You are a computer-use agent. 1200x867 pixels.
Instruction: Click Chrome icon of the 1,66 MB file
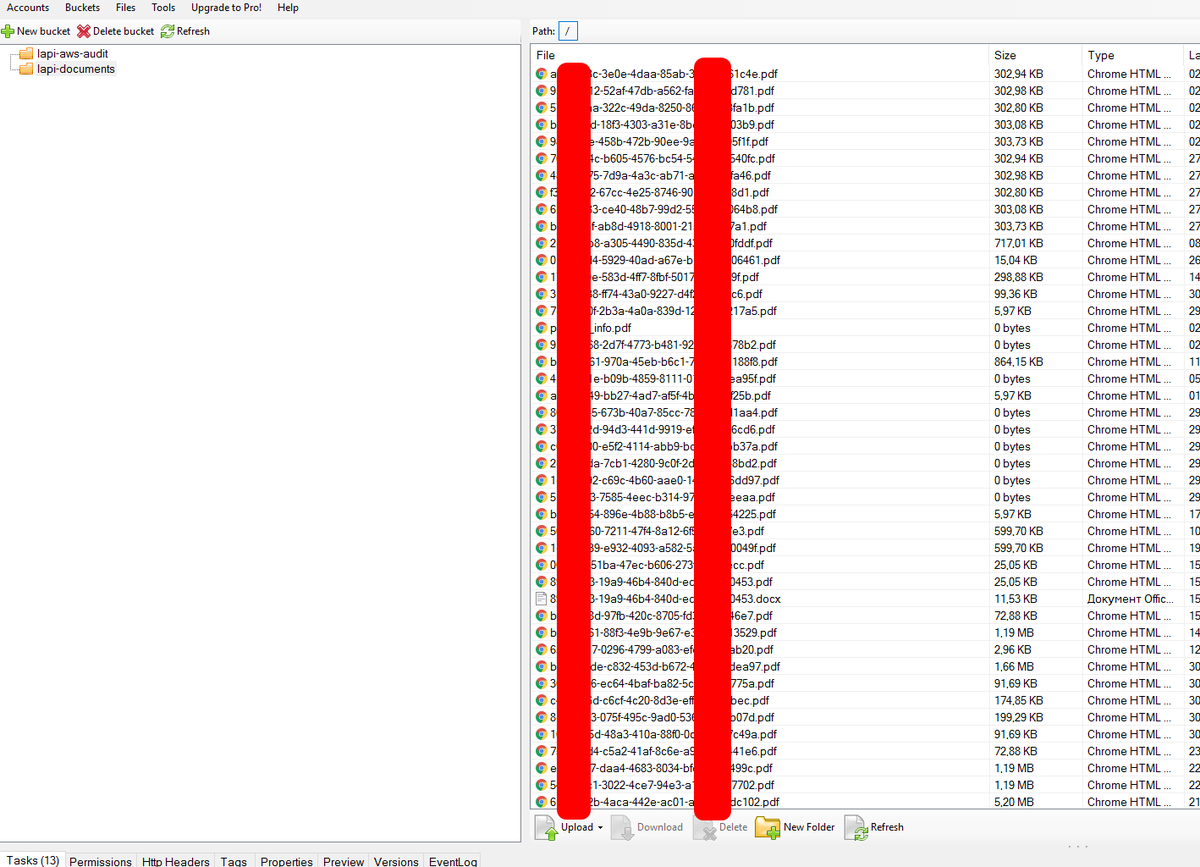(x=542, y=667)
